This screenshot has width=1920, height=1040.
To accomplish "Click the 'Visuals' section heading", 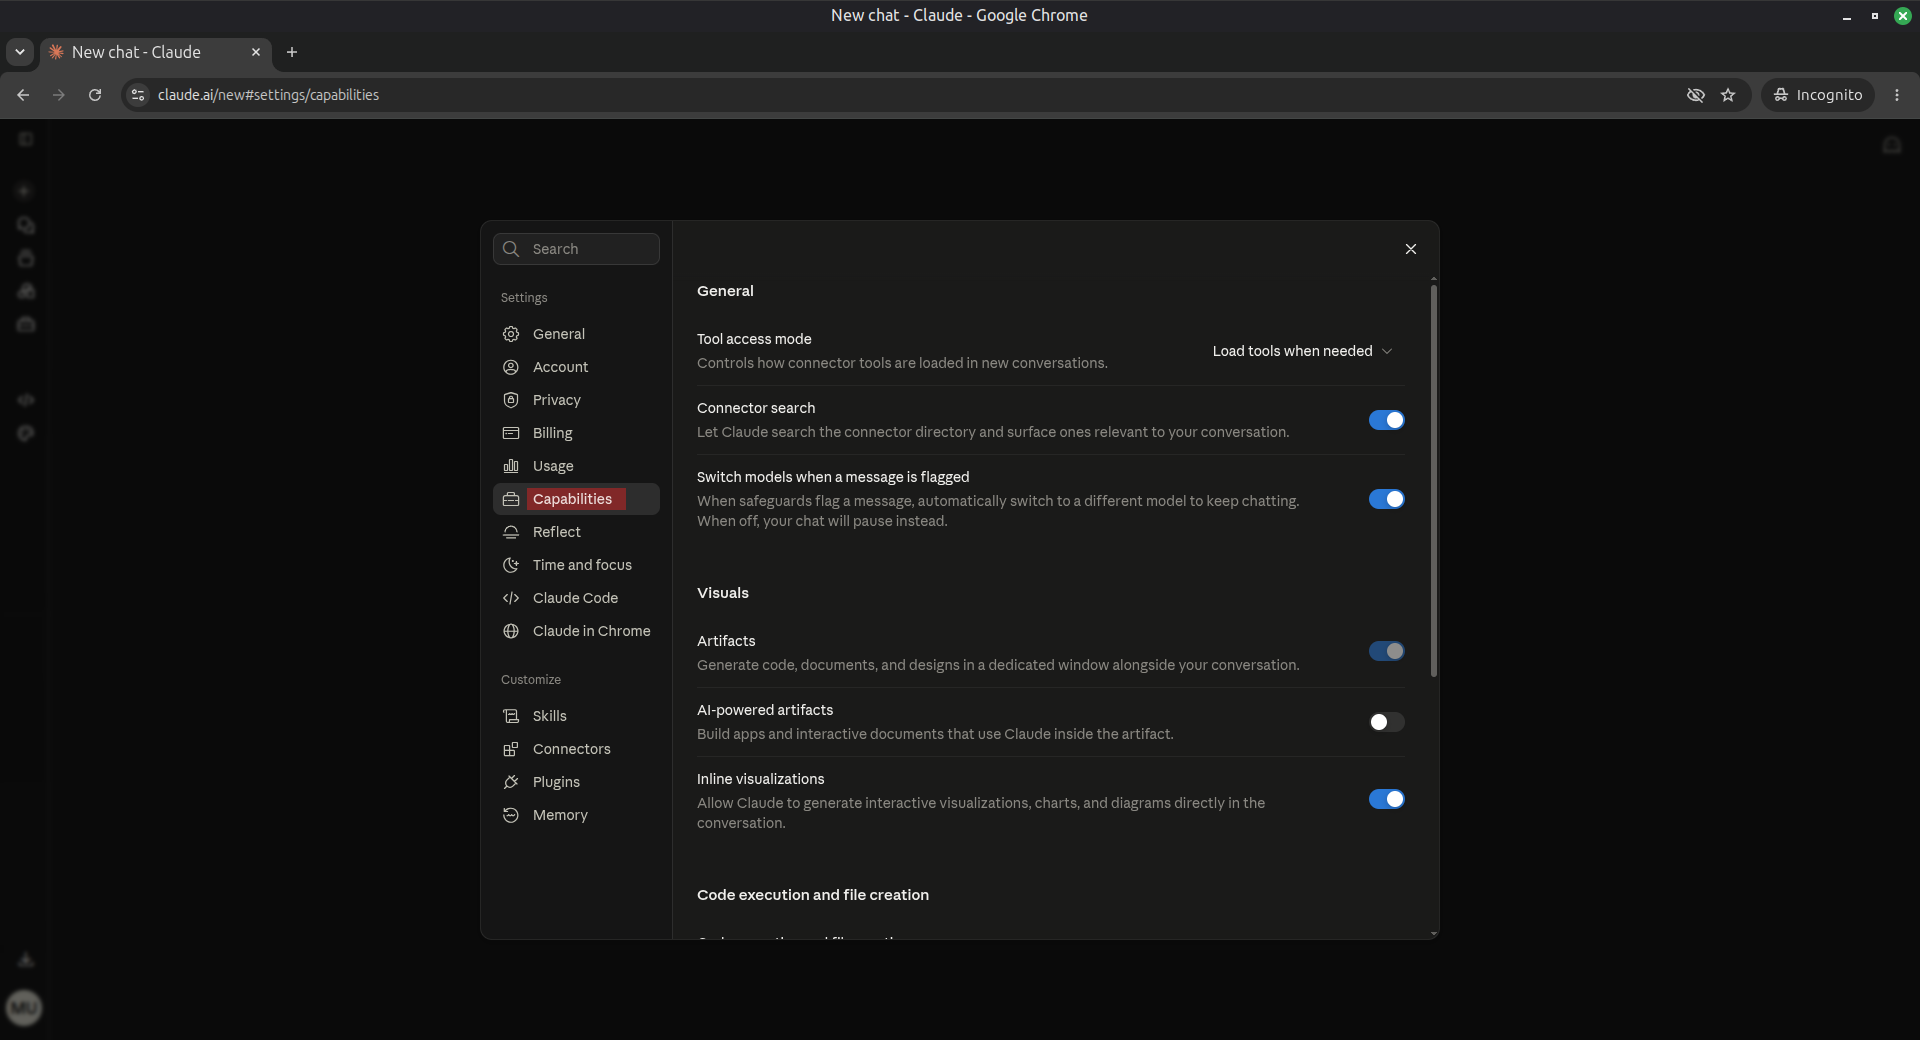I will click(723, 593).
